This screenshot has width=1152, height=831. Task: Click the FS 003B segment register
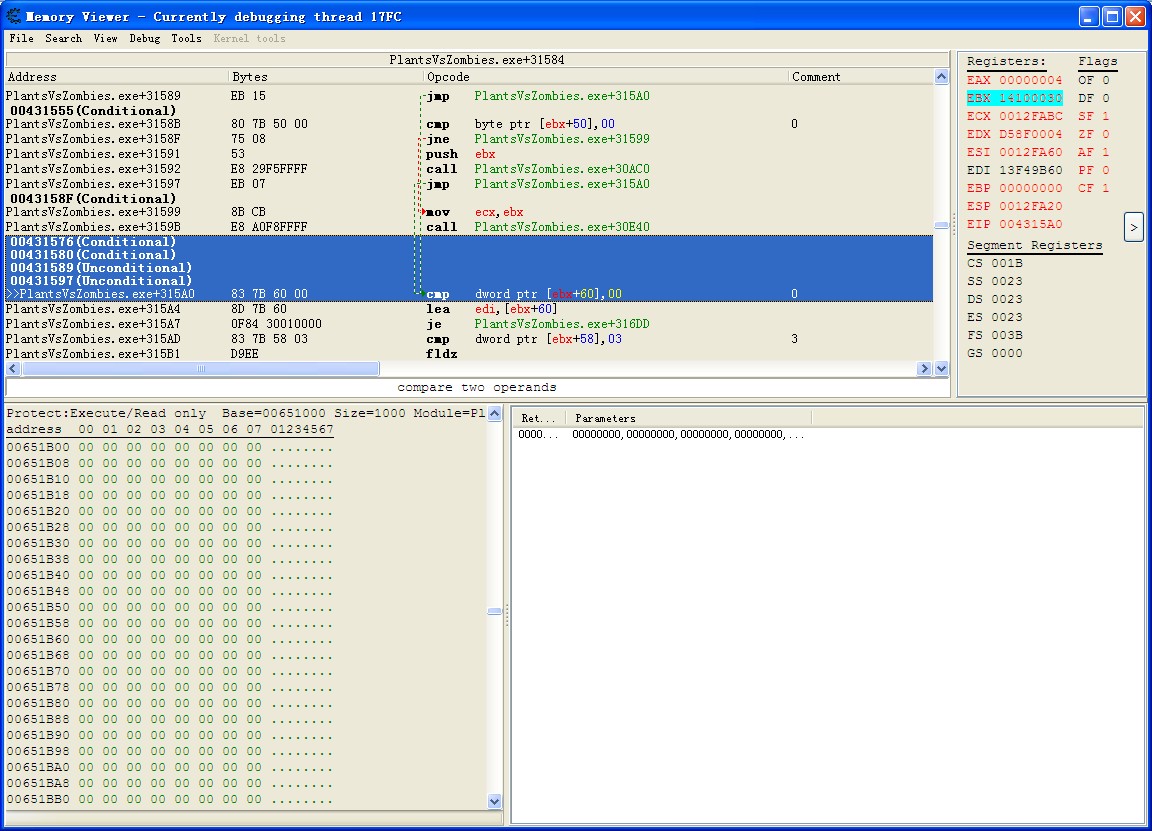(x=994, y=335)
